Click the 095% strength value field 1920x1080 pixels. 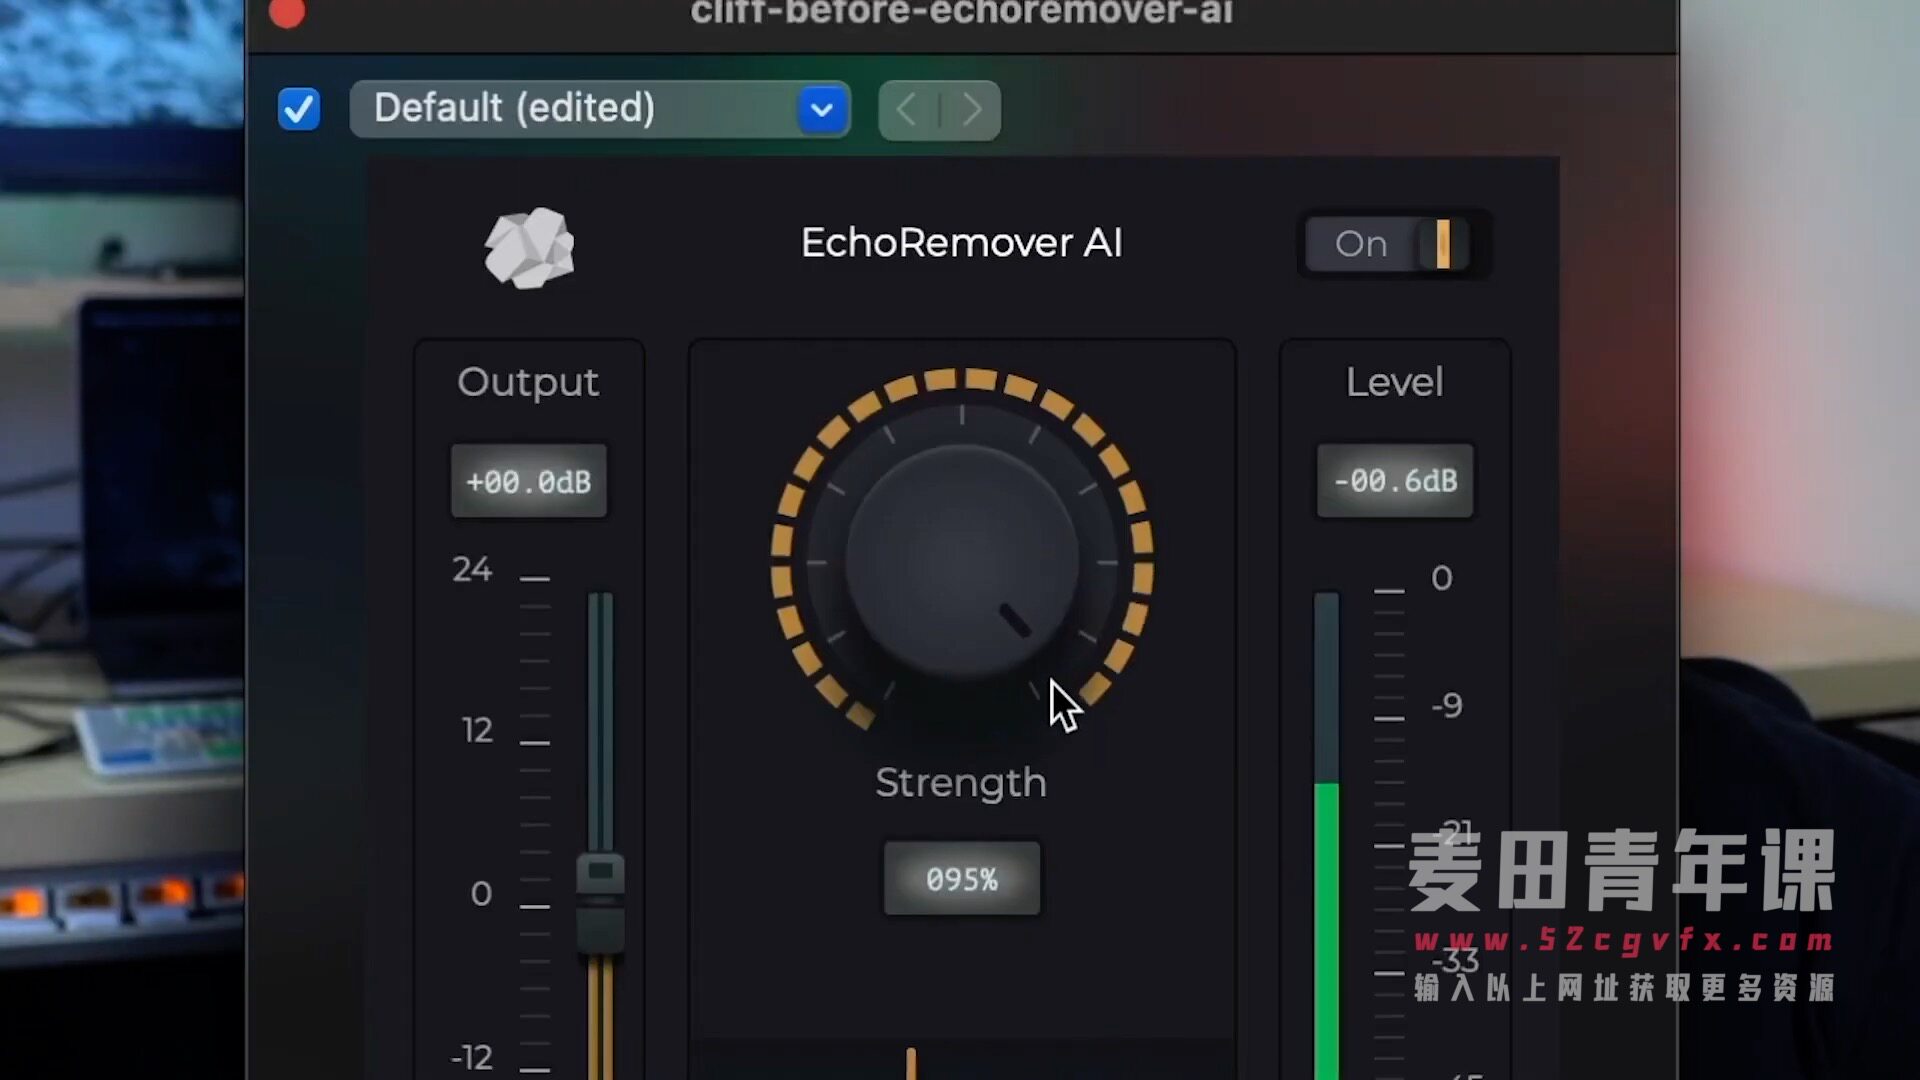coord(961,879)
